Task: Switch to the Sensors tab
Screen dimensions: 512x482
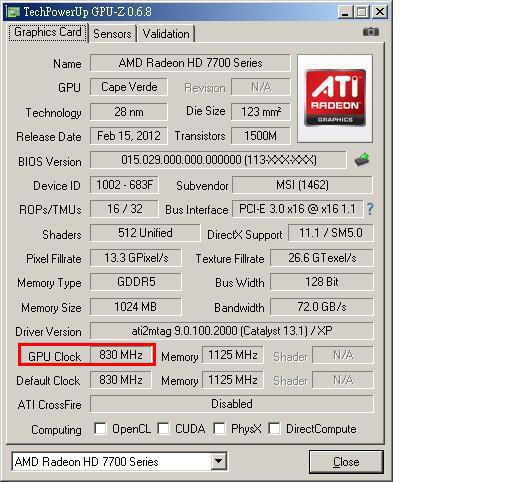Action: click(112, 34)
